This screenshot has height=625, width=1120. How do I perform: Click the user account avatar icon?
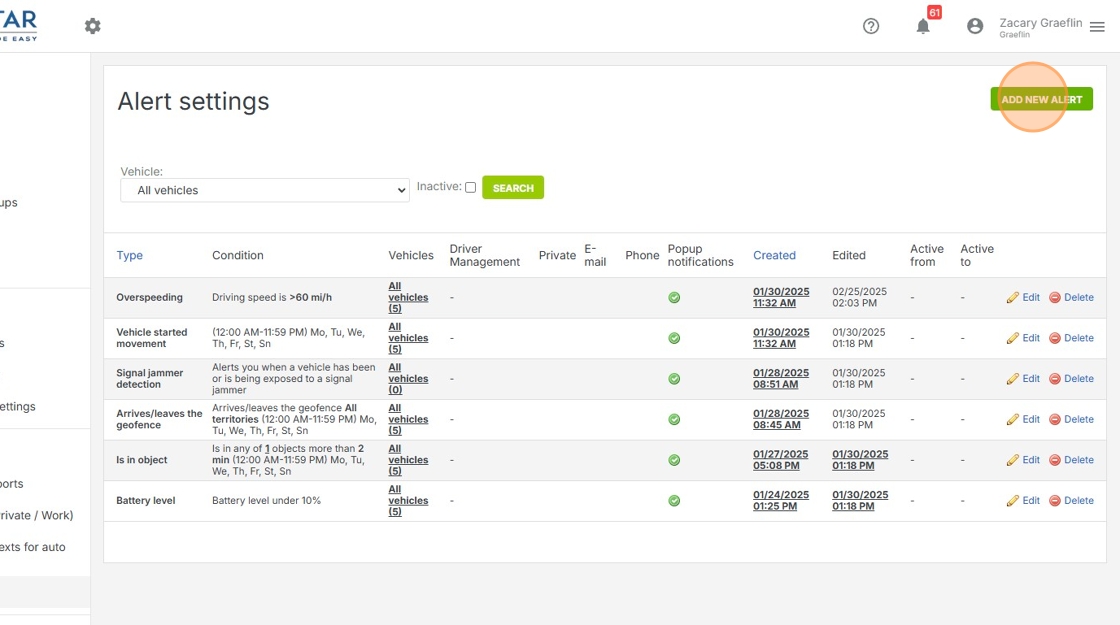pos(975,26)
